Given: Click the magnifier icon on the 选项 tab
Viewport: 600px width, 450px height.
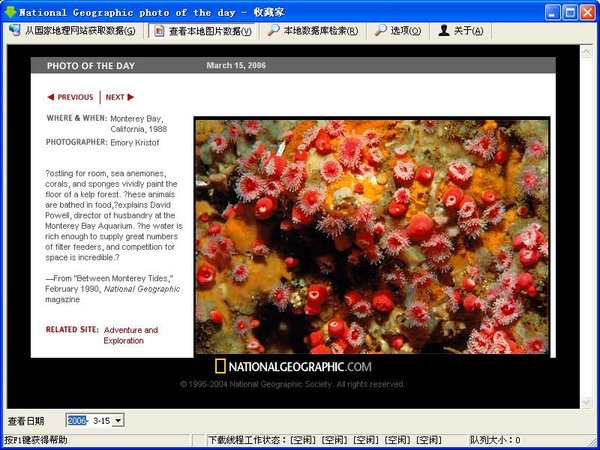Looking at the screenshot, I should pos(381,31).
